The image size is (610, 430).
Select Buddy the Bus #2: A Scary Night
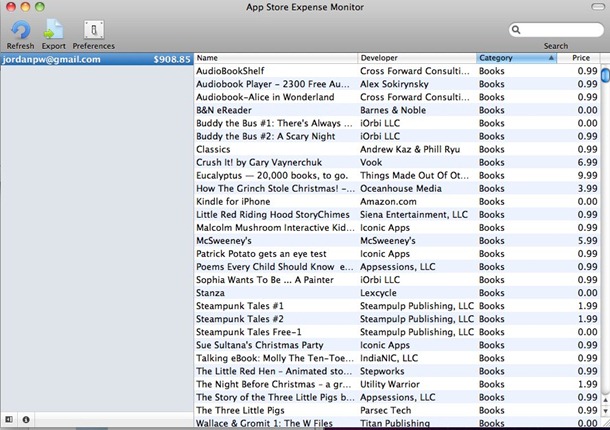tap(397, 136)
